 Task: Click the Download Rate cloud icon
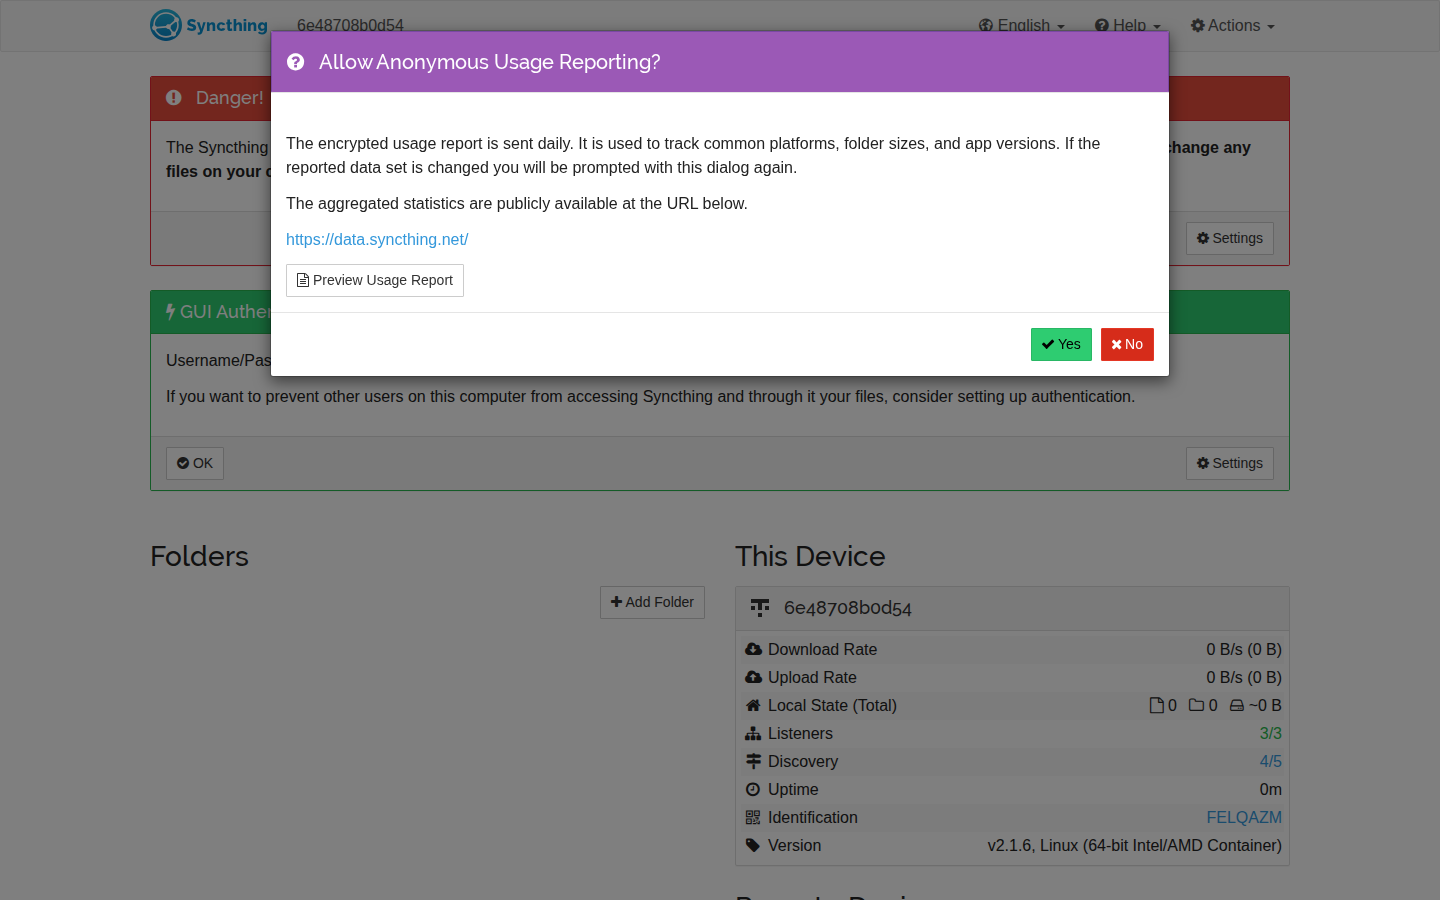pos(753,649)
